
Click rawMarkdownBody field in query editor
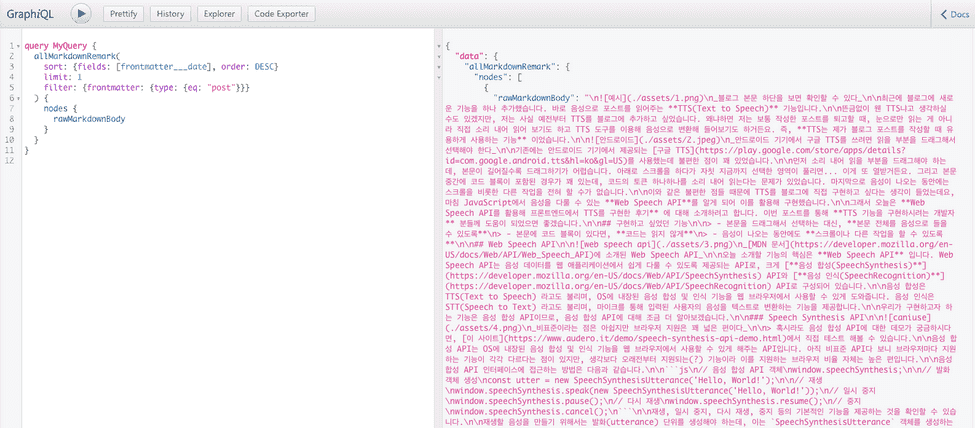pyautogui.click(x=90, y=118)
